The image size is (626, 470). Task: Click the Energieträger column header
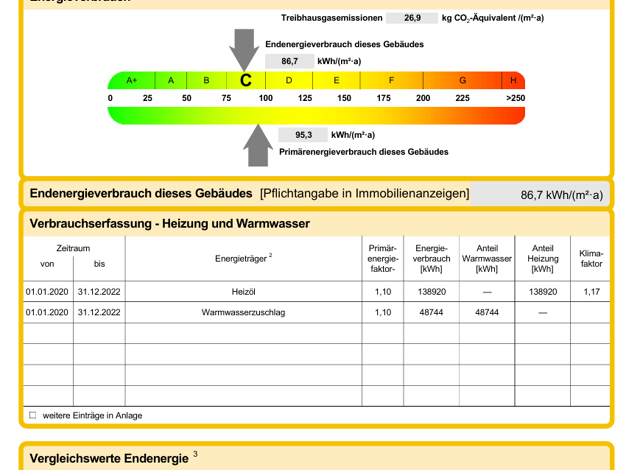243,258
